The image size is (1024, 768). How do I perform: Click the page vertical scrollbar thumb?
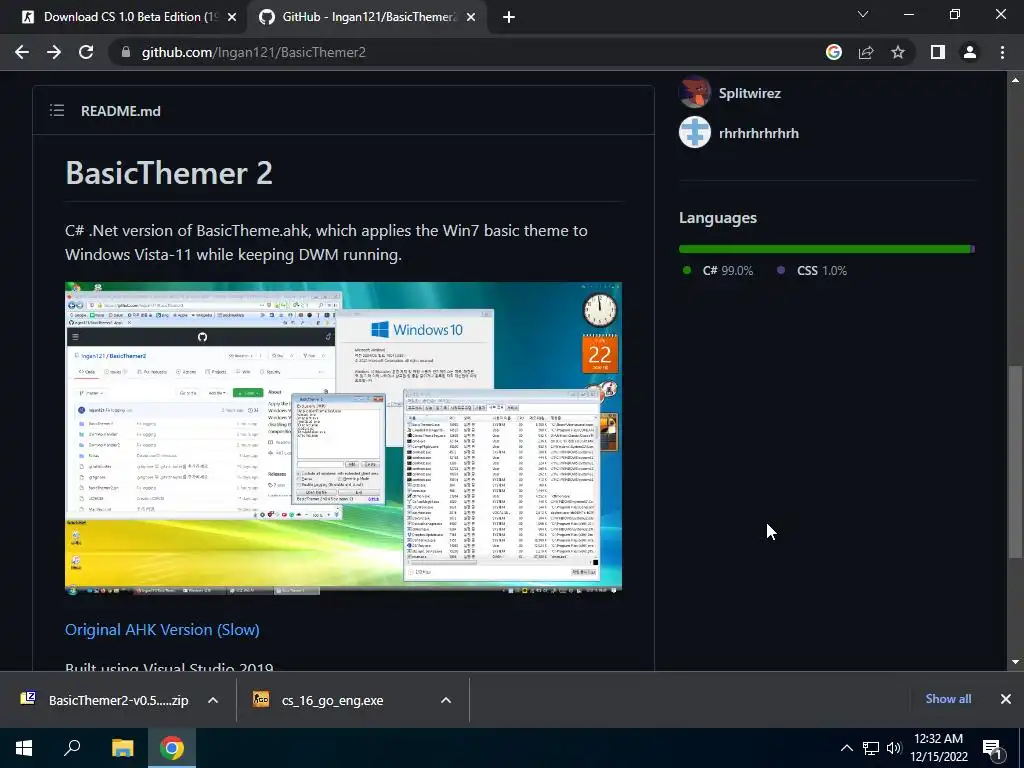1015,462
